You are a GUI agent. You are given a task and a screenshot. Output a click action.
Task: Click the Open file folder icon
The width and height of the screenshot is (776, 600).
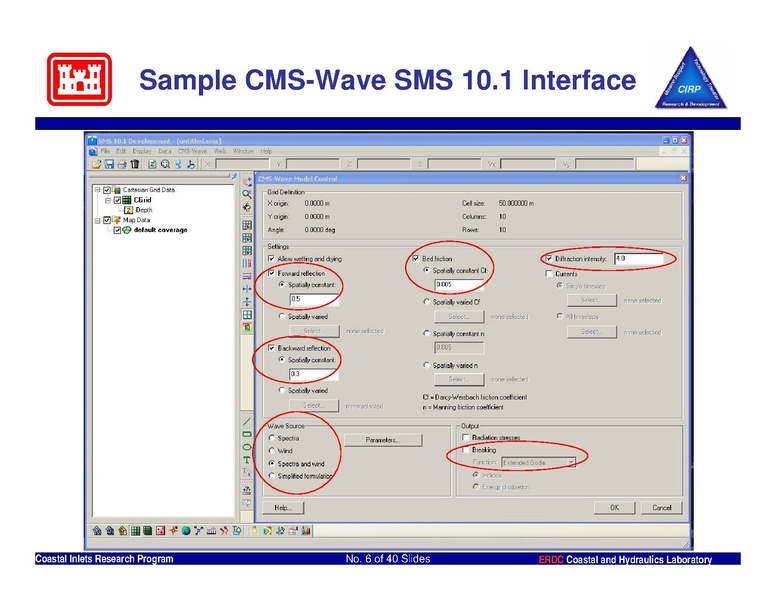coord(97,164)
